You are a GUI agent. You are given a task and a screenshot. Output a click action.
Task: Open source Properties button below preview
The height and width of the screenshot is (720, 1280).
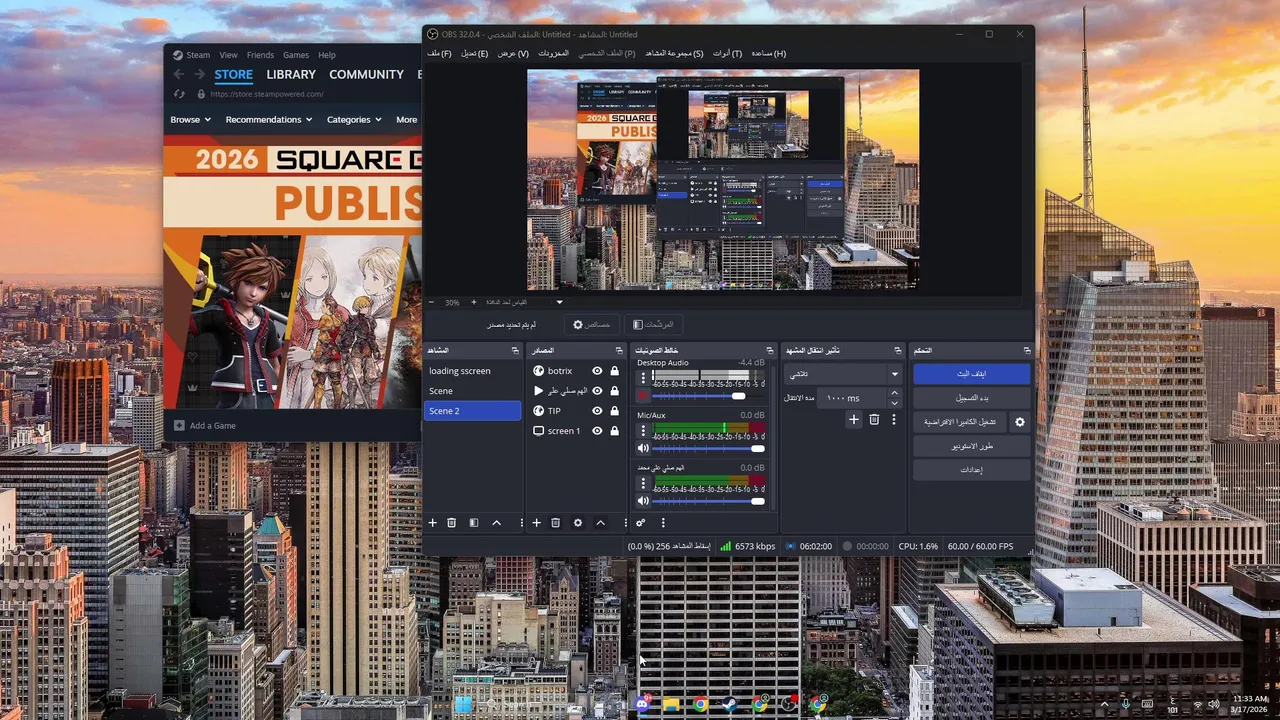point(592,325)
